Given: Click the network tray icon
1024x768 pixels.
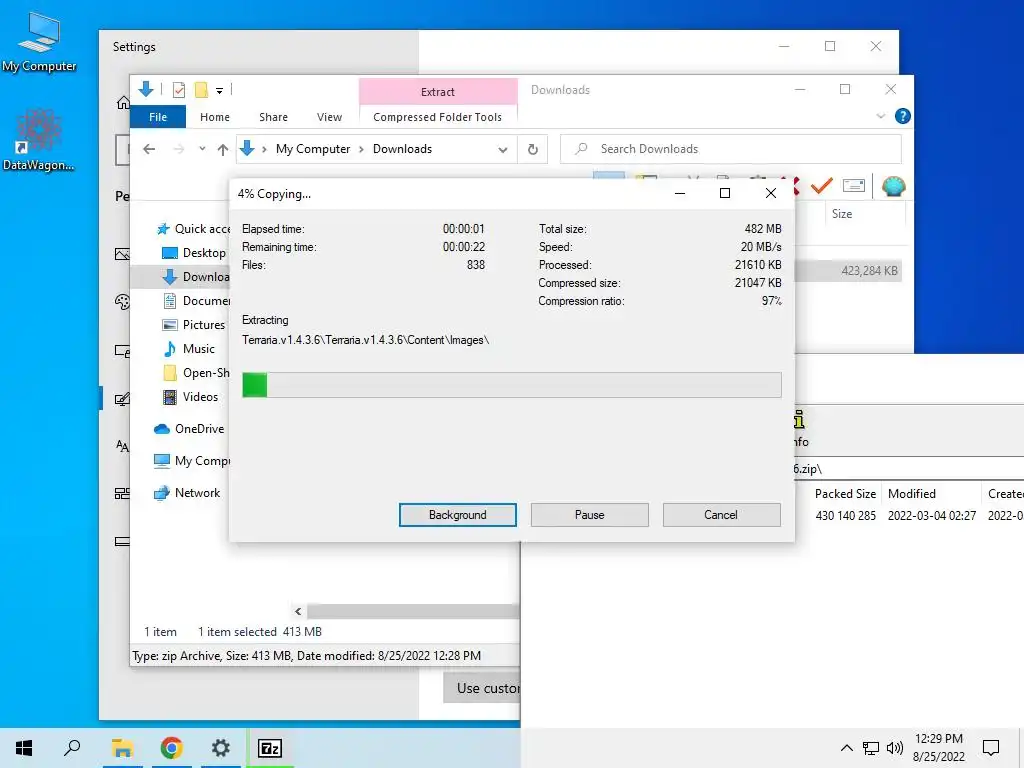Looking at the screenshot, I should (x=871, y=748).
